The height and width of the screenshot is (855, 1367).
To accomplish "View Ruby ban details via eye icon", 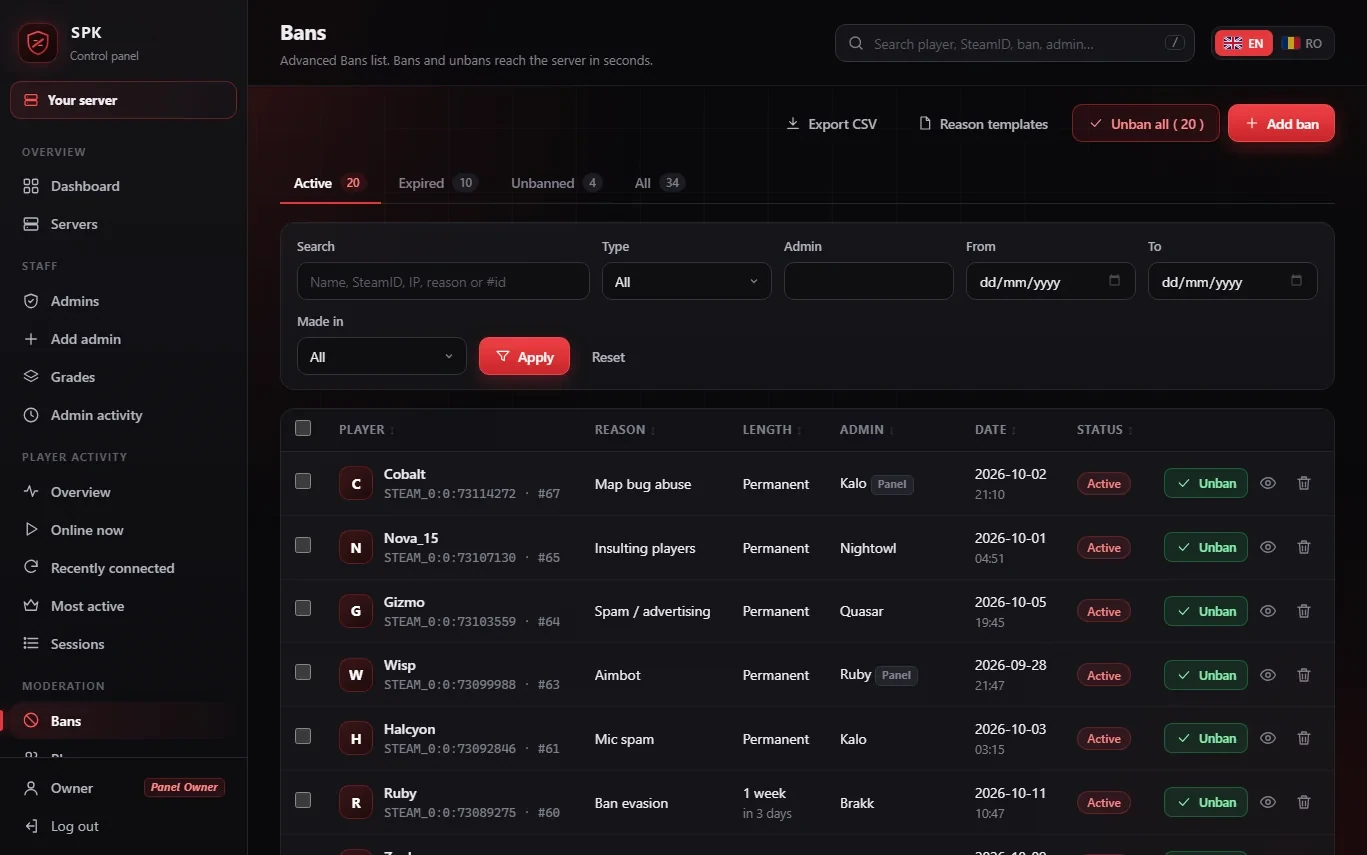I will [1268, 802].
